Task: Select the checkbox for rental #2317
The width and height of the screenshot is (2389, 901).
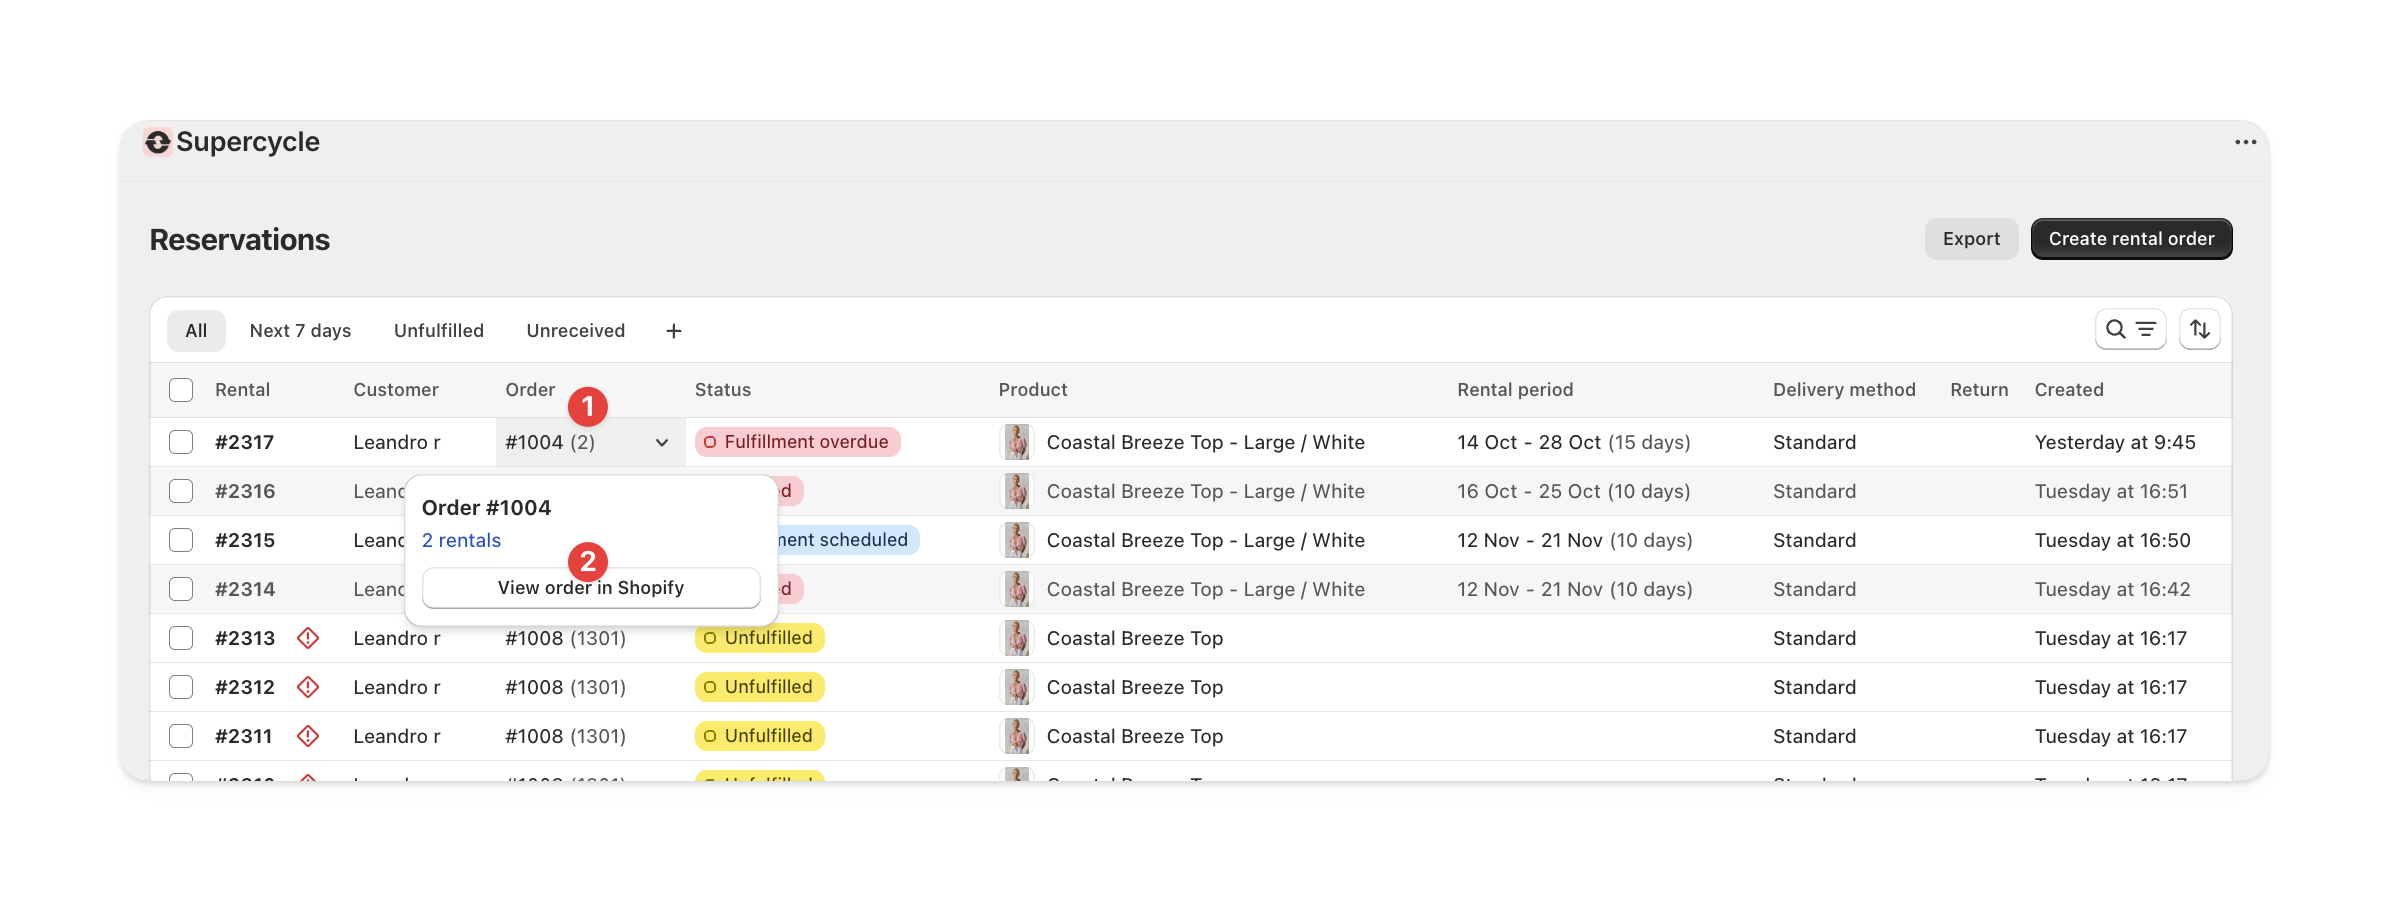Action: click(181, 441)
